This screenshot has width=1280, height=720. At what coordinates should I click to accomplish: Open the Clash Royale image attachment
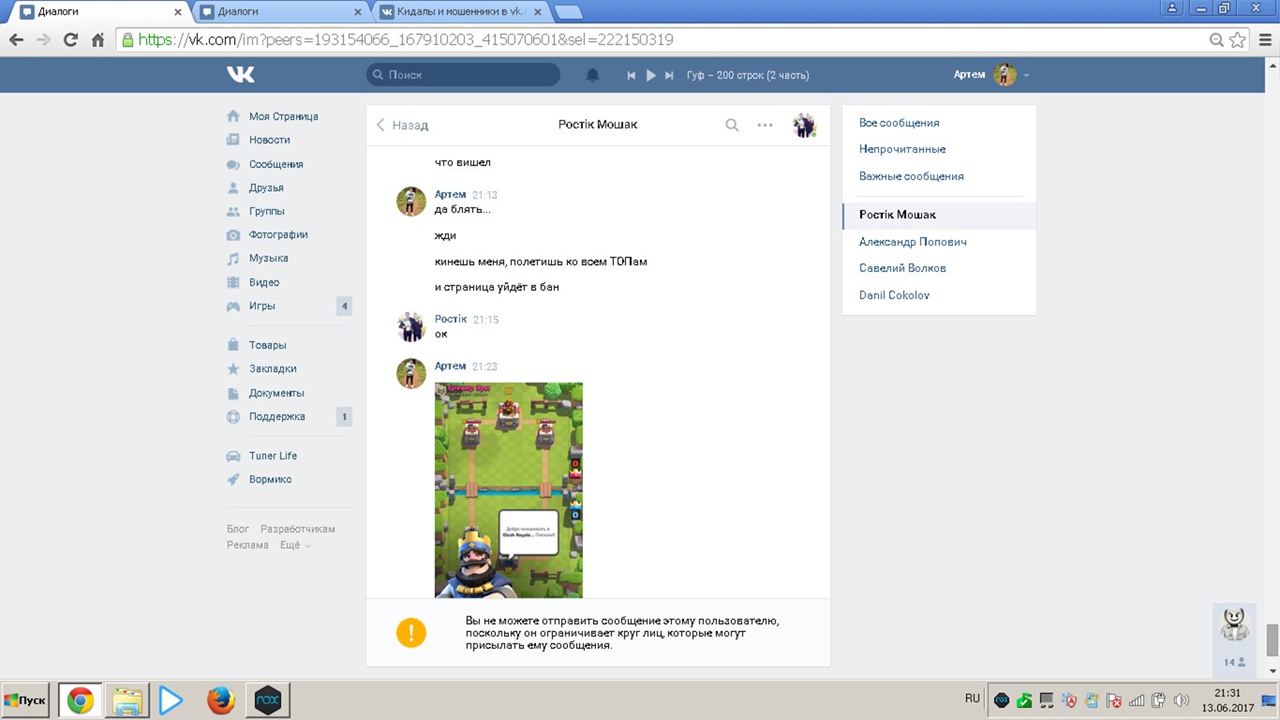tap(508, 490)
